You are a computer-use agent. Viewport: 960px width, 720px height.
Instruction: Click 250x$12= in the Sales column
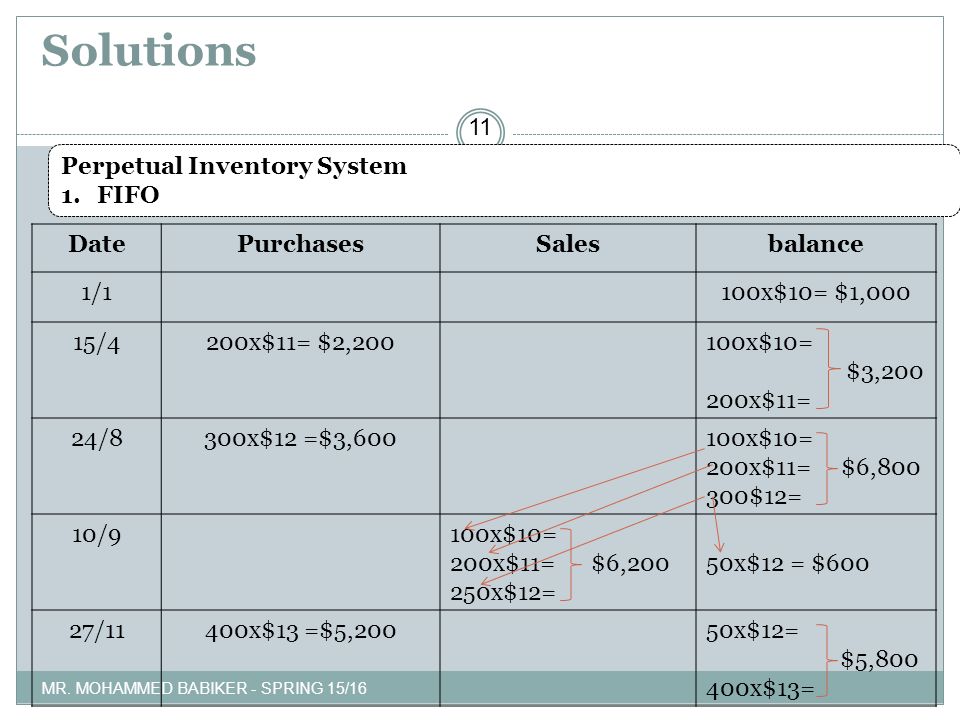(503, 593)
